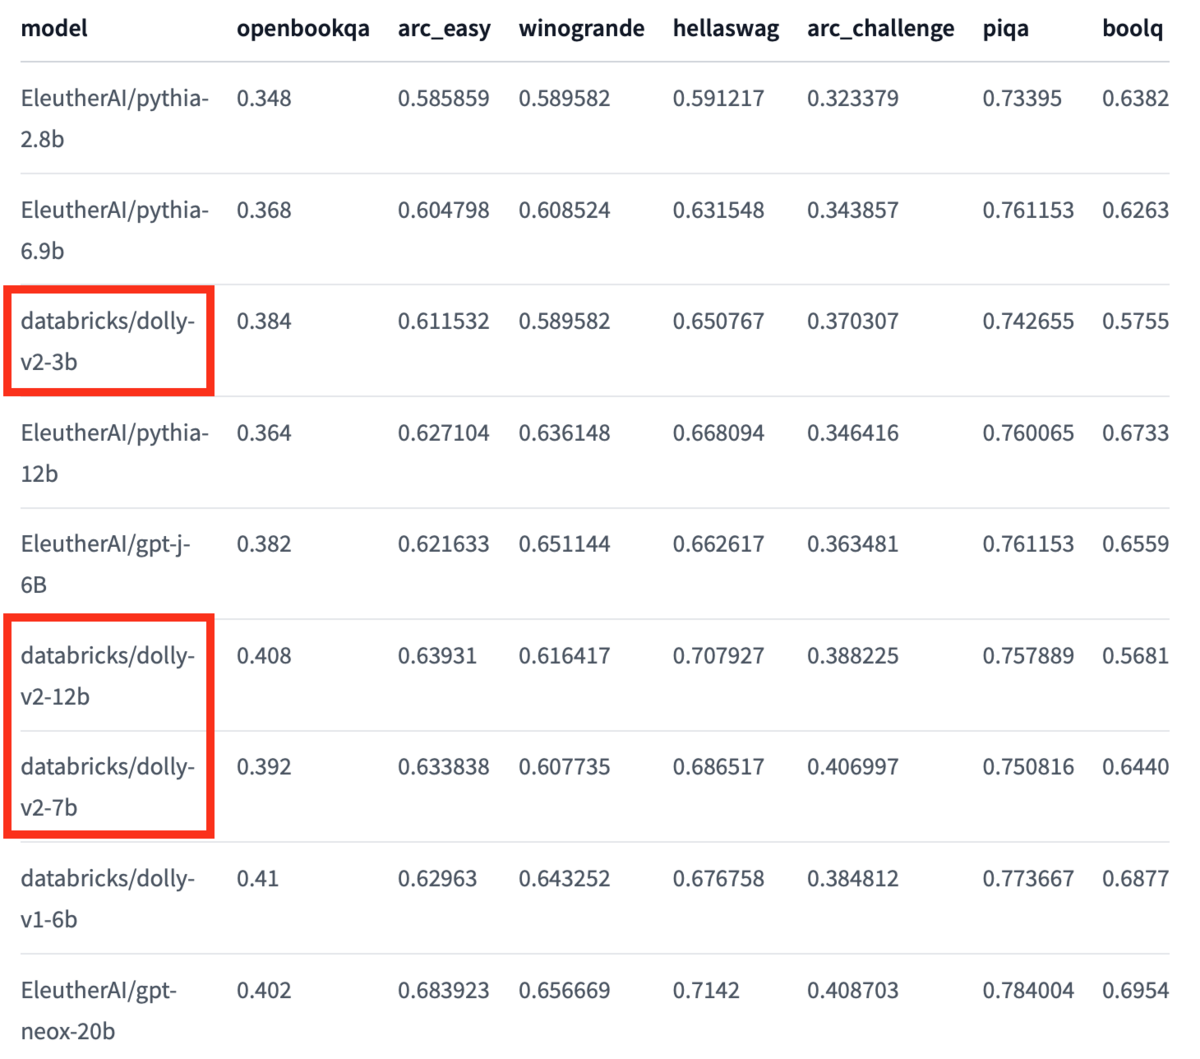
Task: Select arc_easy value 0.62963
Action: pos(438,878)
